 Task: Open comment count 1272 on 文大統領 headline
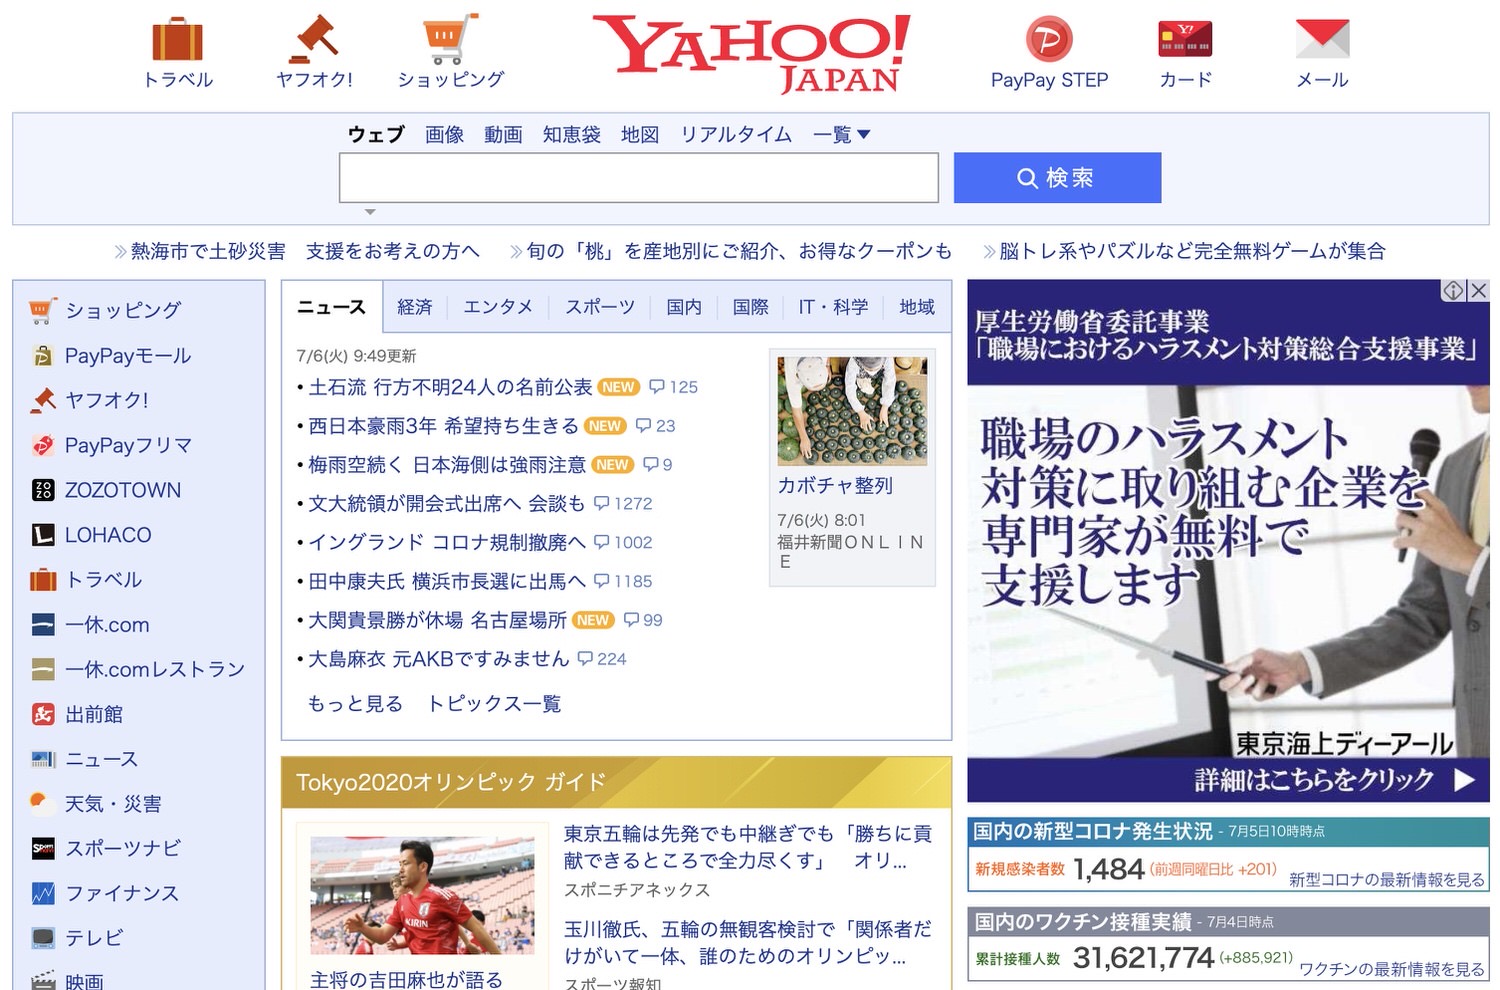[623, 504]
